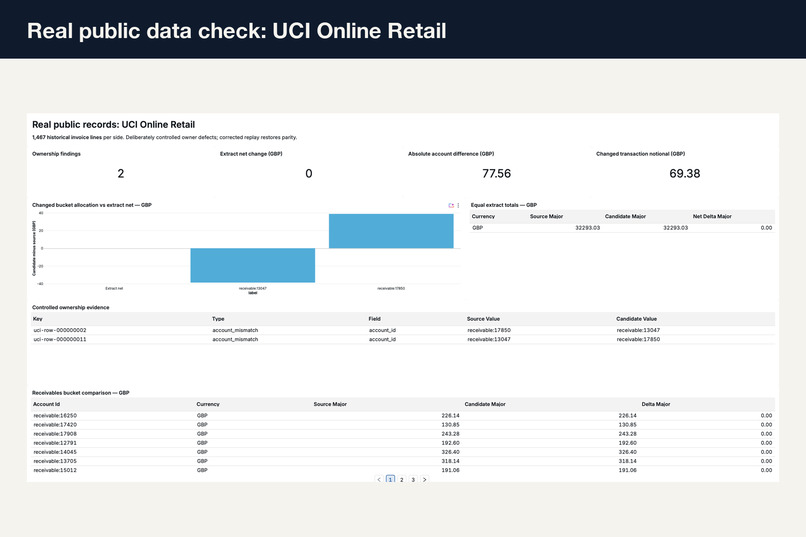Click the Source Value column header
Screen dimensions: 806x537
click(483, 319)
